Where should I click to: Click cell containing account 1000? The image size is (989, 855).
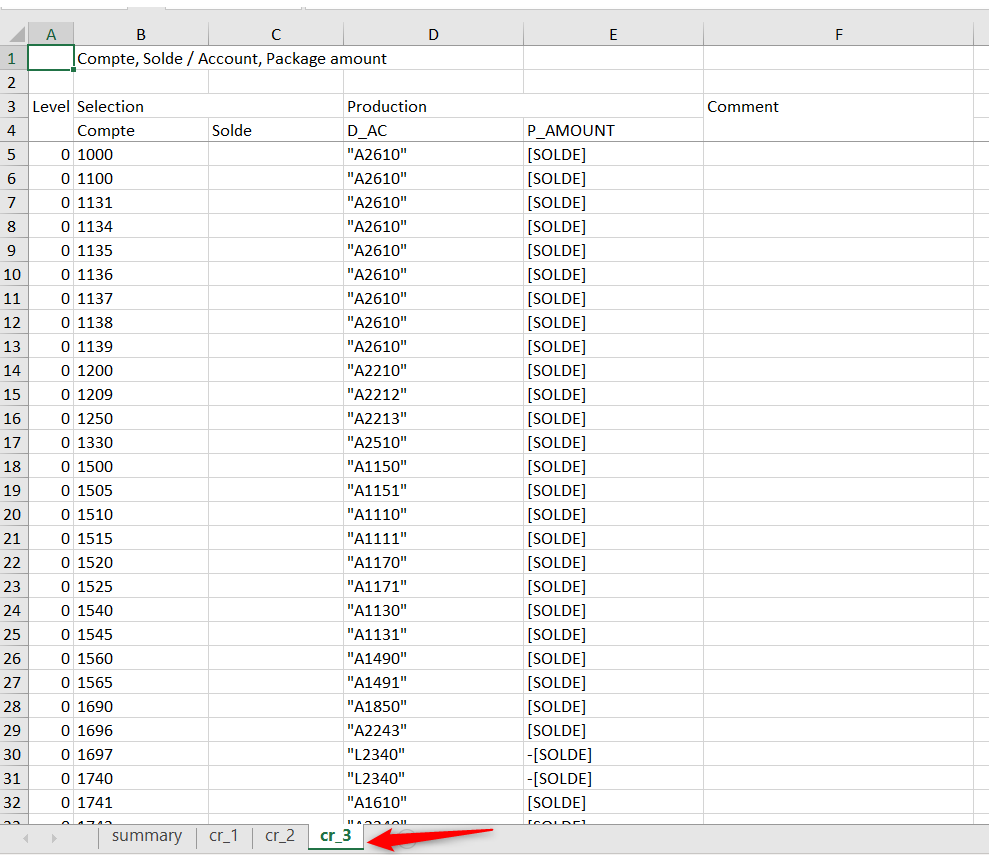[141, 154]
